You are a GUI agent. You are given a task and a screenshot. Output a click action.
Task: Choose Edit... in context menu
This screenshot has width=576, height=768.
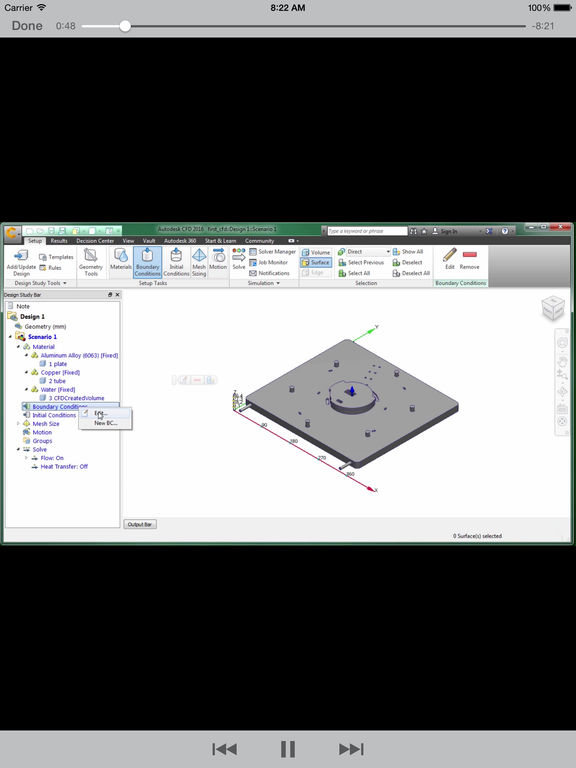(105, 413)
